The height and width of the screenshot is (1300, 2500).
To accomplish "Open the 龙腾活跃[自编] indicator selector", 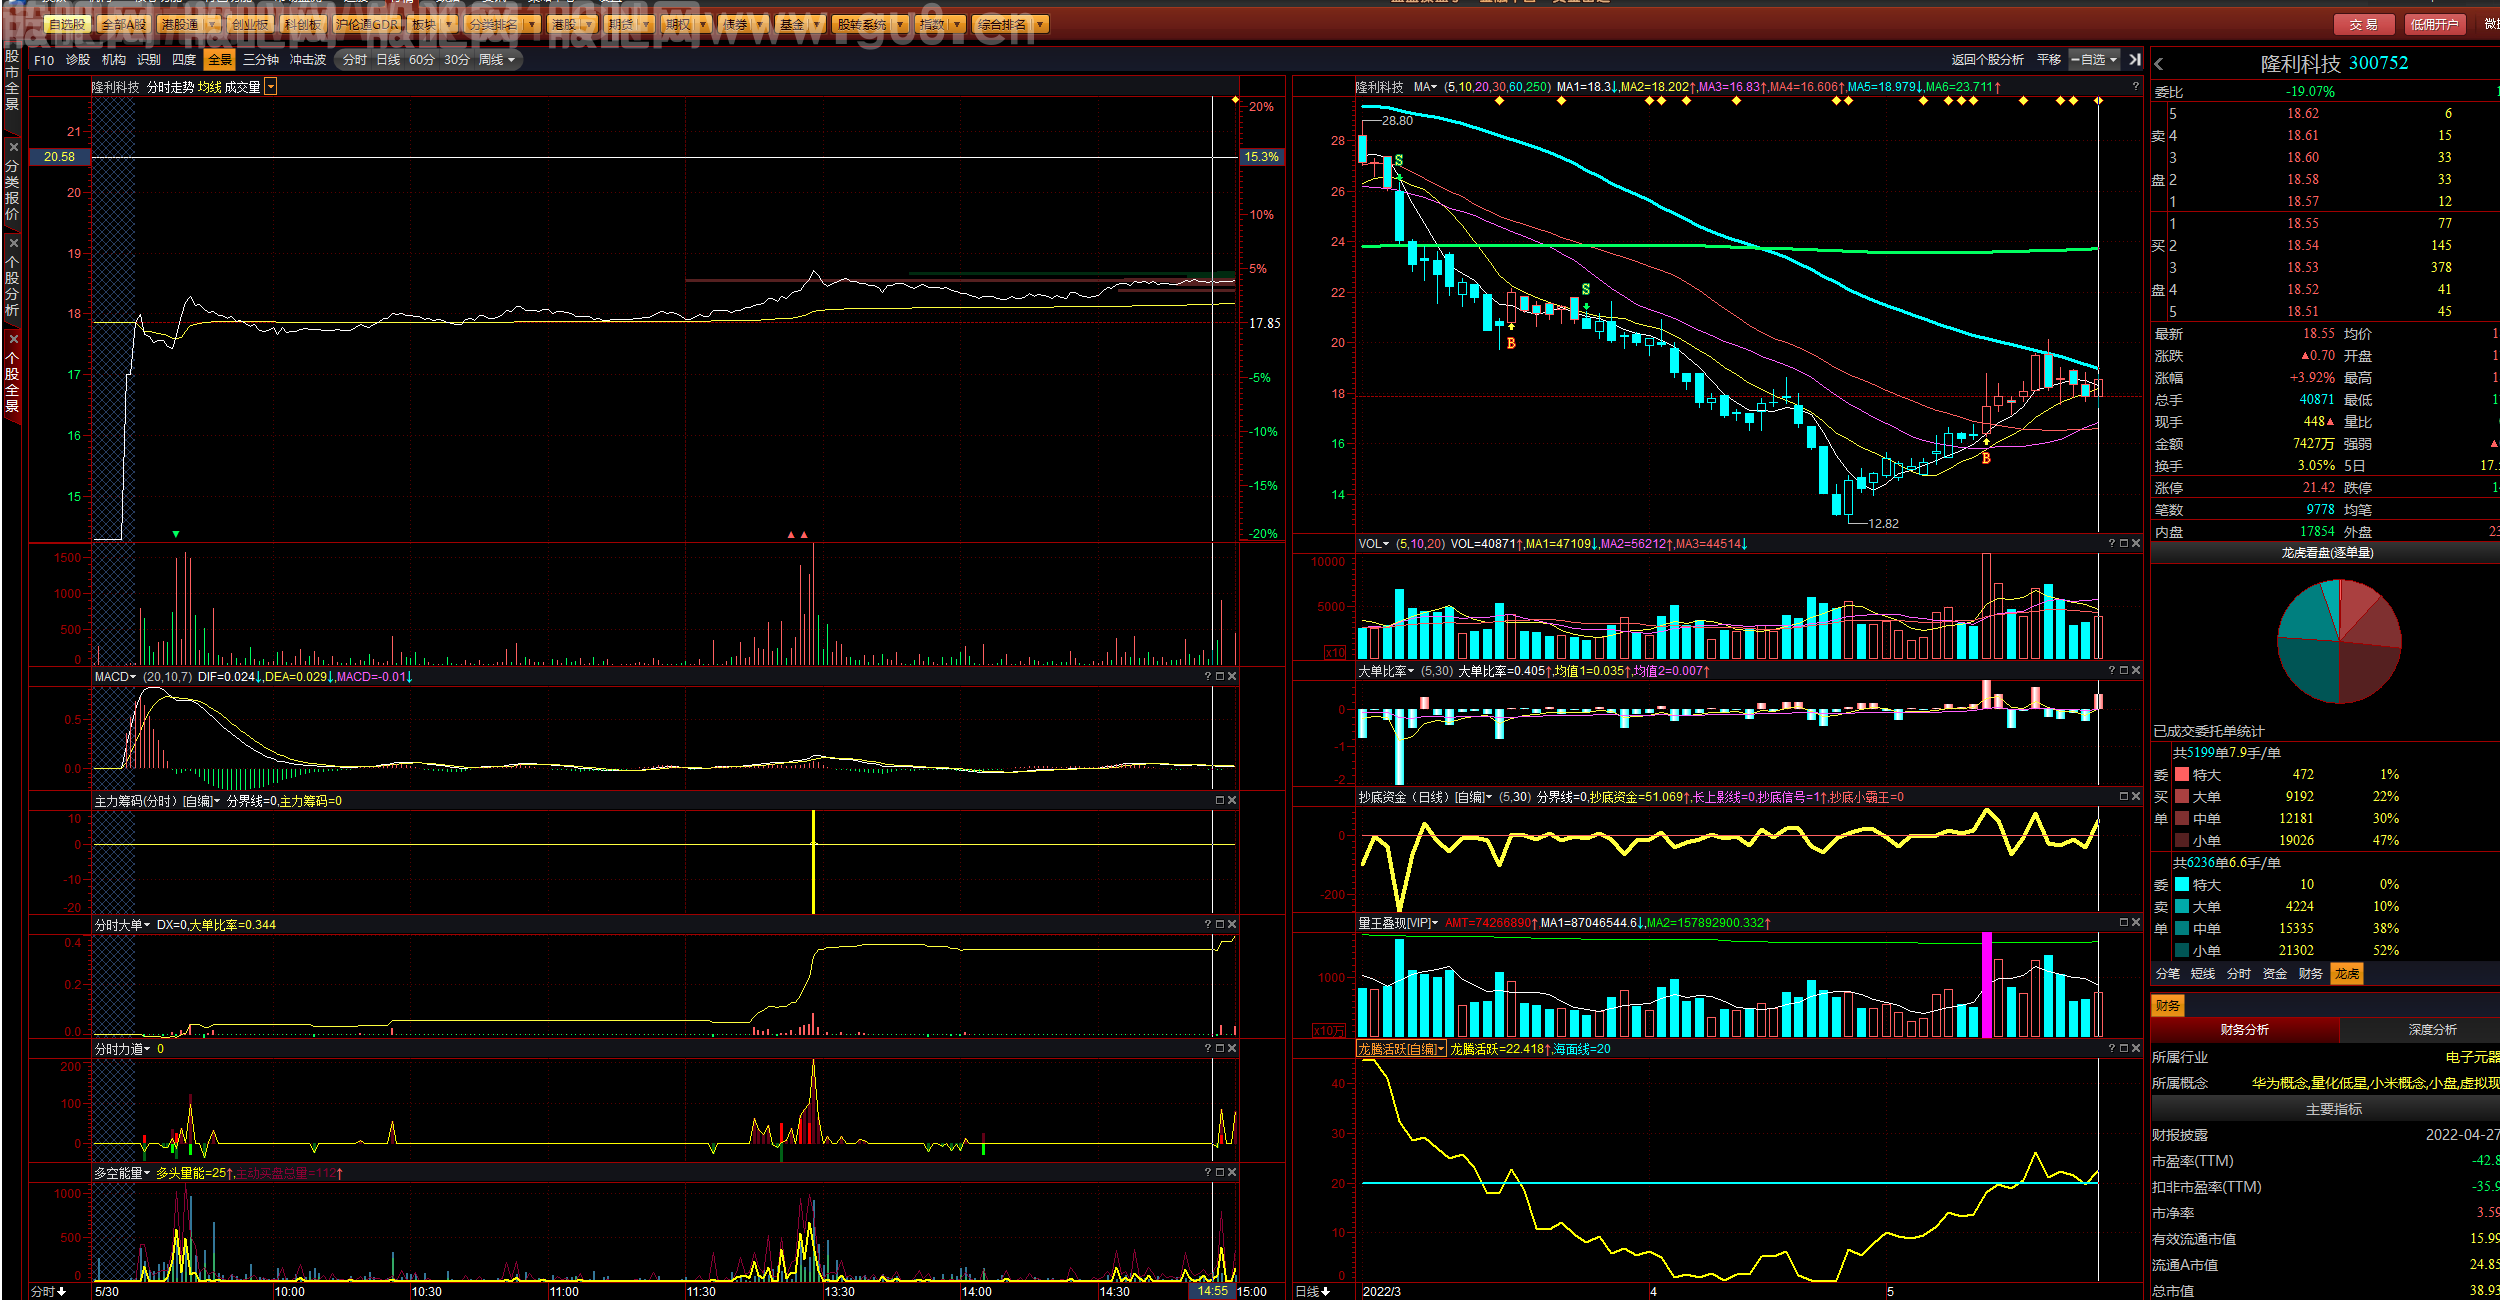I will click(x=1401, y=1049).
